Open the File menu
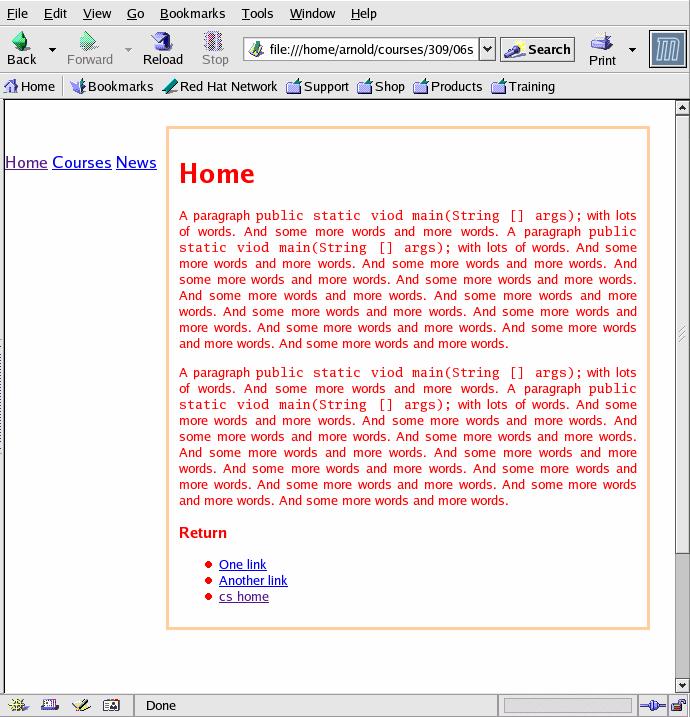Screen dimensions: 690x717 pyautogui.click(x=17, y=14)
